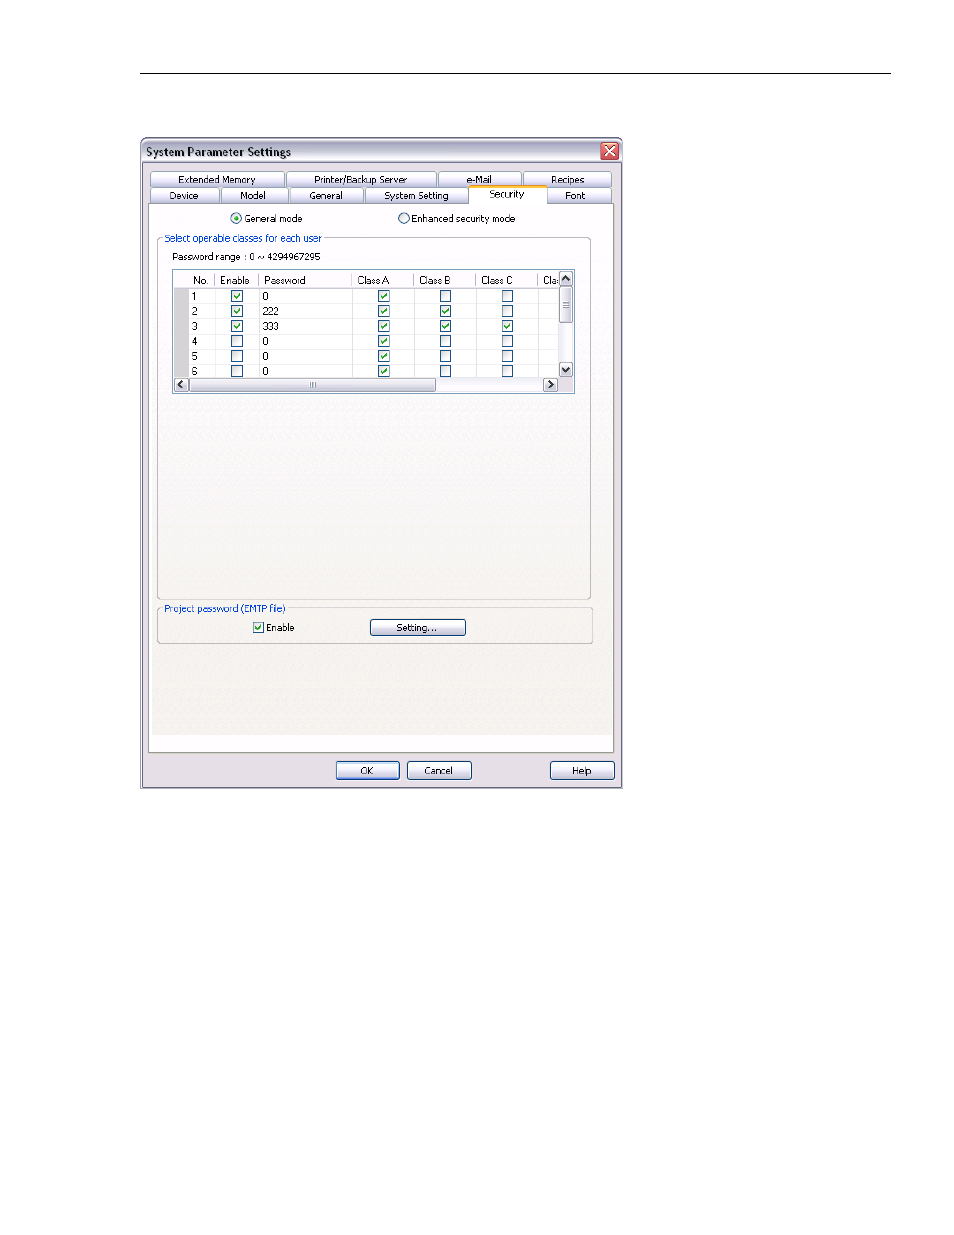Click password cell 333 of user 3
This screenshot has width=954, height=1235.
(x=305, y=326)
